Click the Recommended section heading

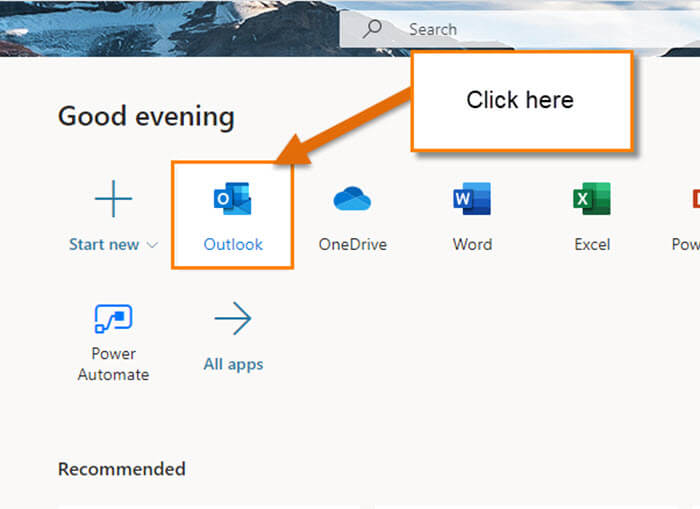point(121,469)
